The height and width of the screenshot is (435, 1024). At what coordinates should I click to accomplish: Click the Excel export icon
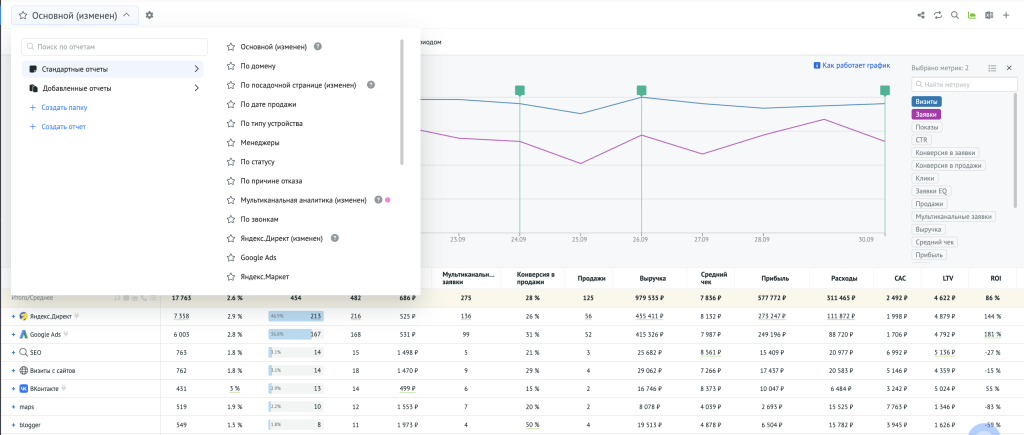coord(989,16)
